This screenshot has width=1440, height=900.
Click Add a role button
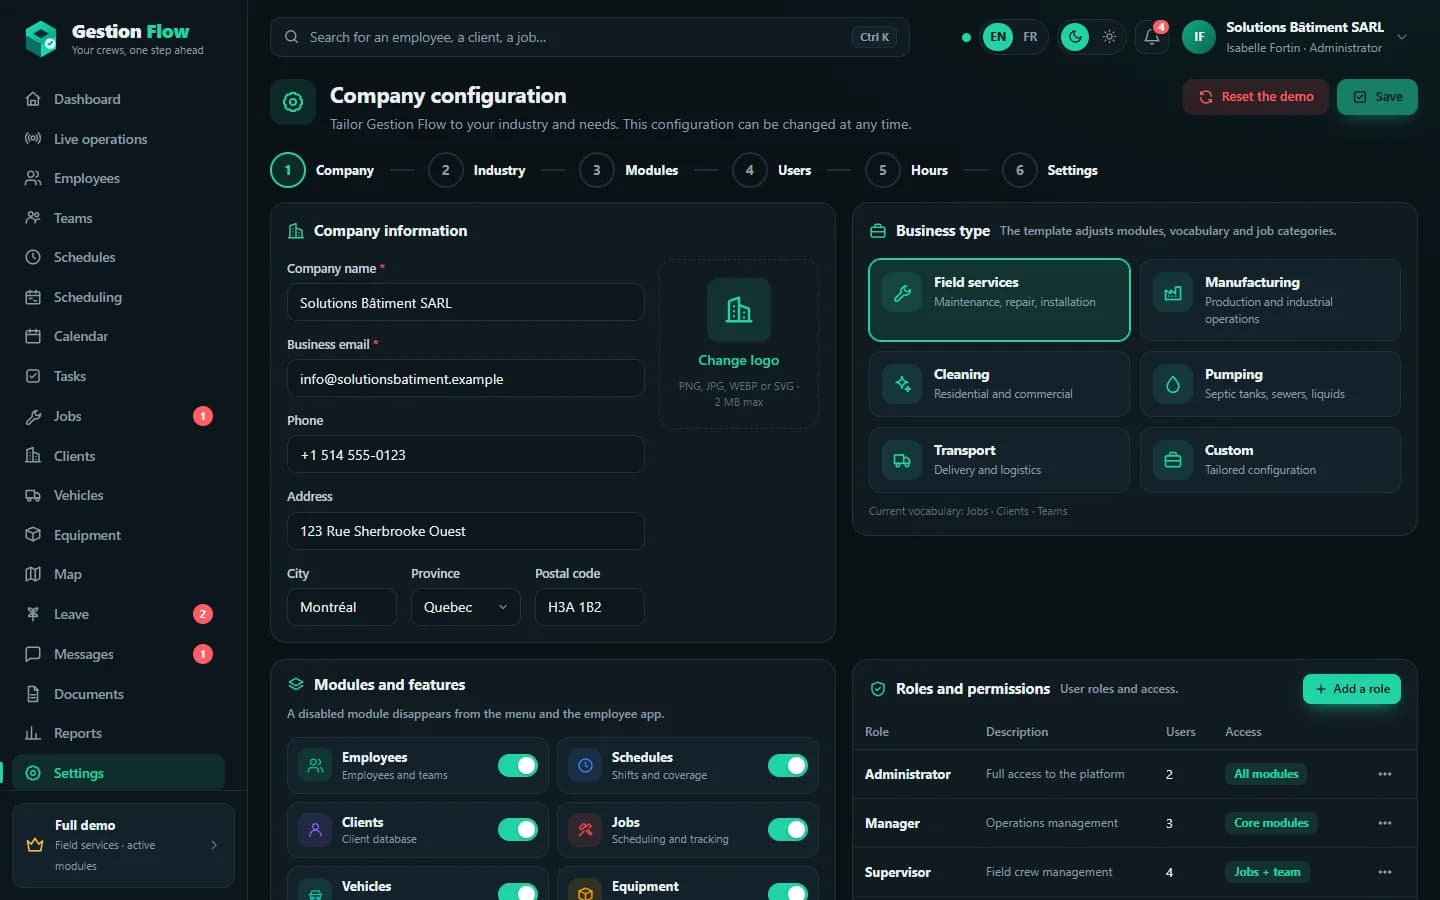[1352, 689]
